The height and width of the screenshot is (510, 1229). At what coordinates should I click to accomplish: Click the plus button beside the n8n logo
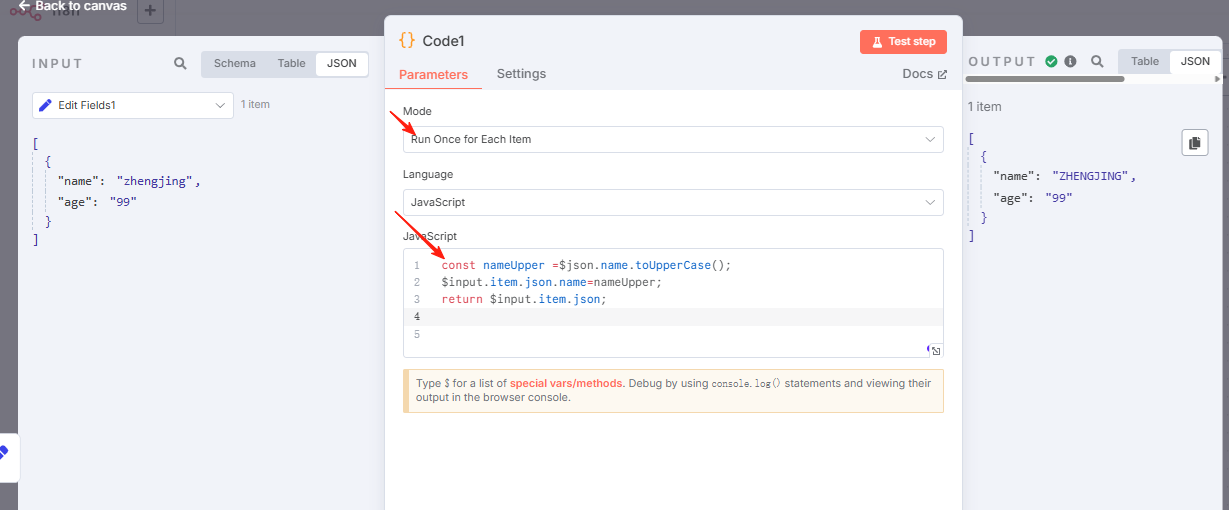(x=149, y=12)
